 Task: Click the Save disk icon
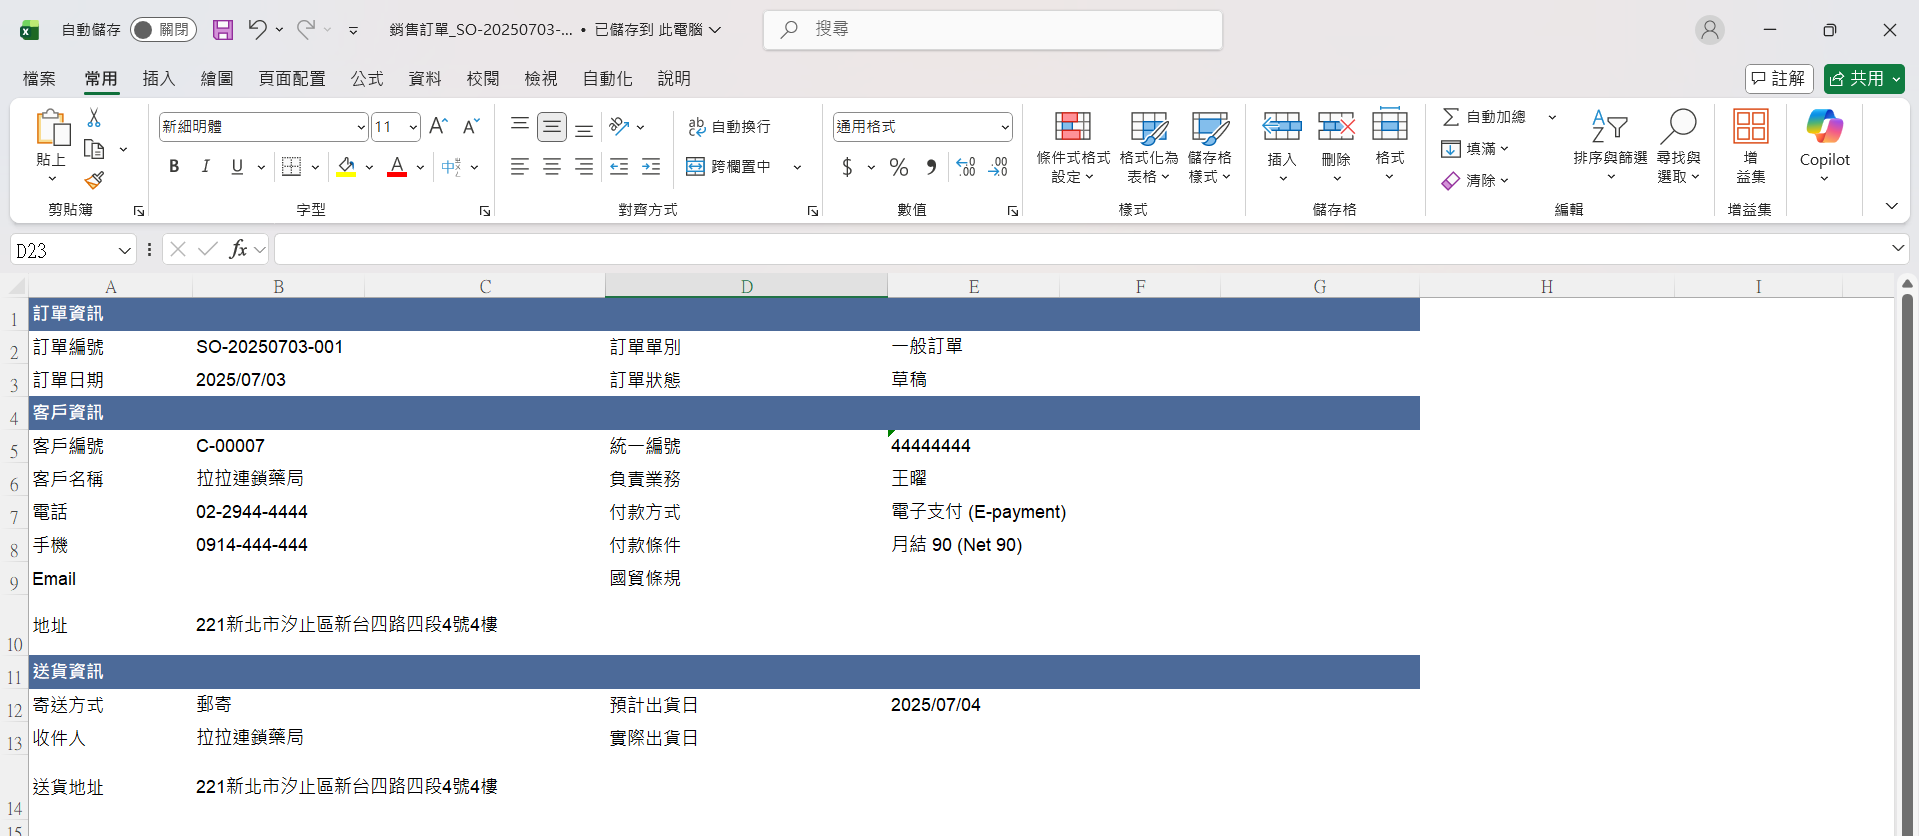[x=223, y=30]
